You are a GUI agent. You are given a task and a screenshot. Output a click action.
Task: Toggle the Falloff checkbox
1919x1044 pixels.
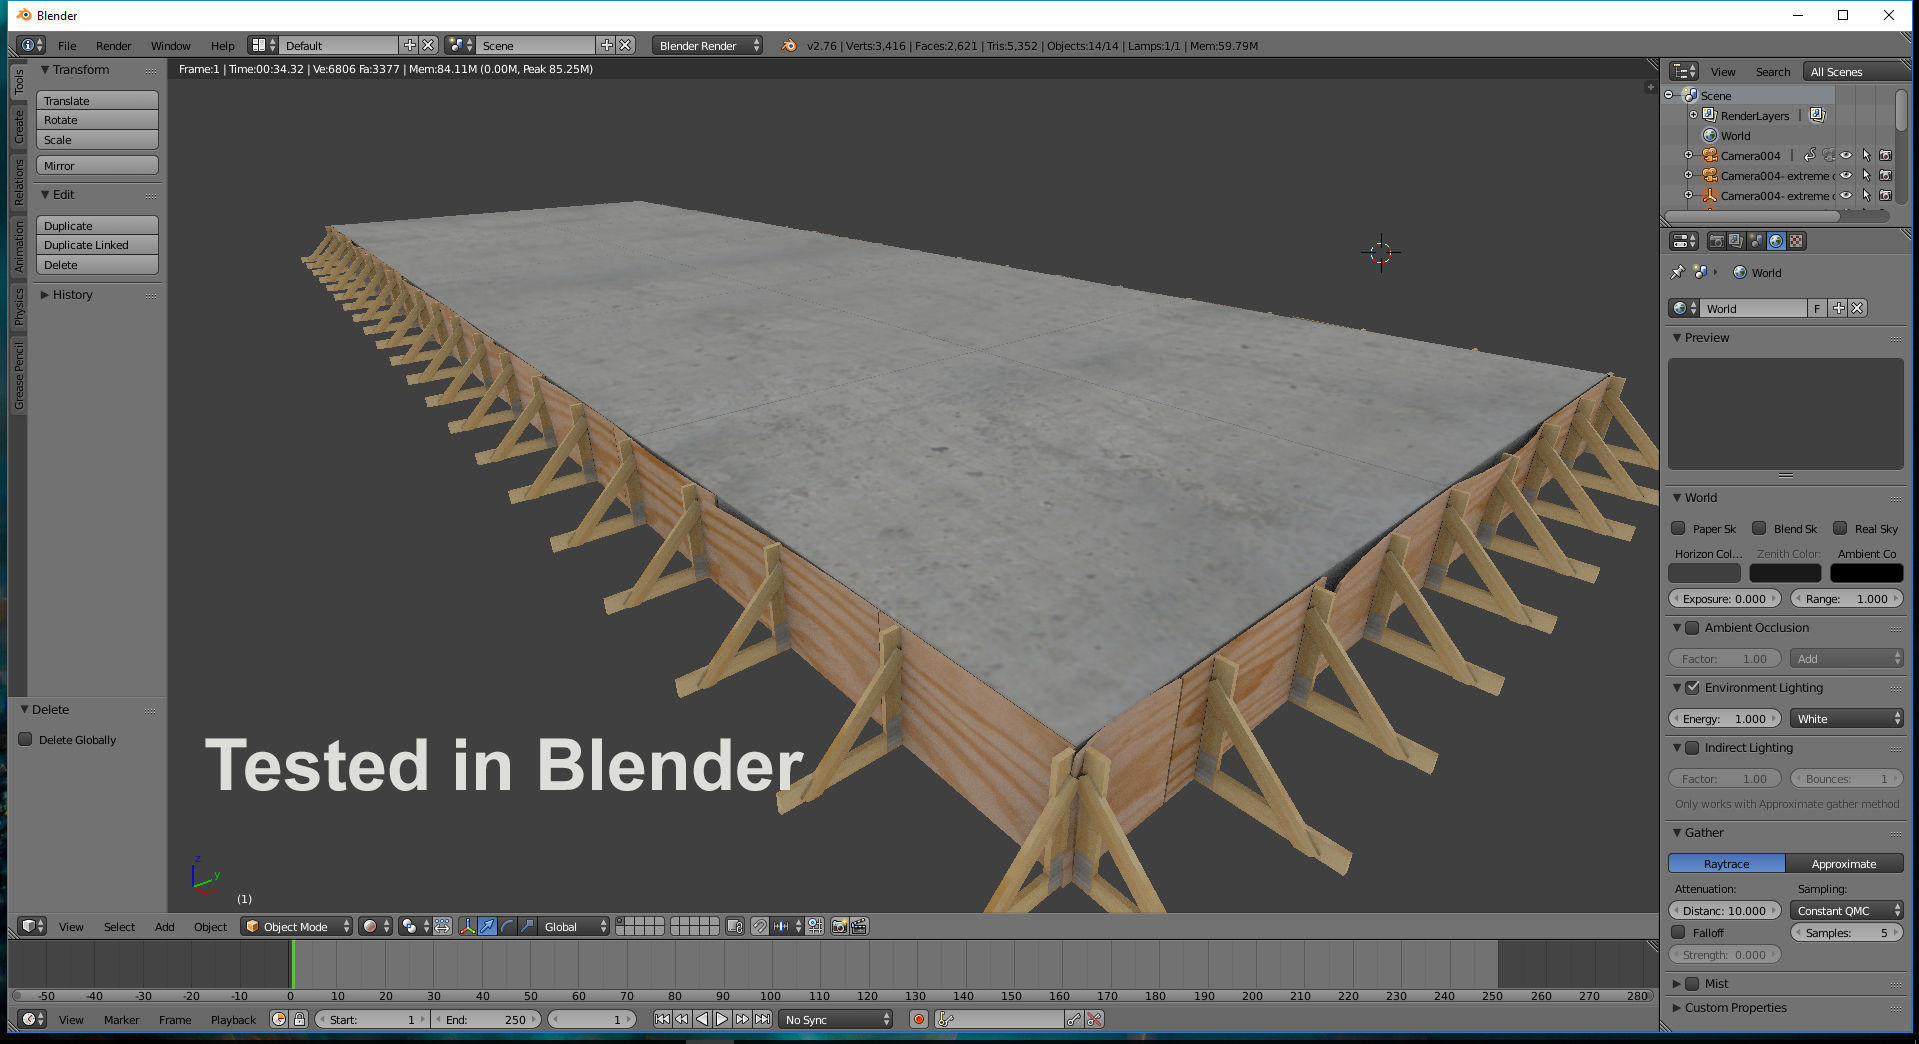tap(1678, 932)
